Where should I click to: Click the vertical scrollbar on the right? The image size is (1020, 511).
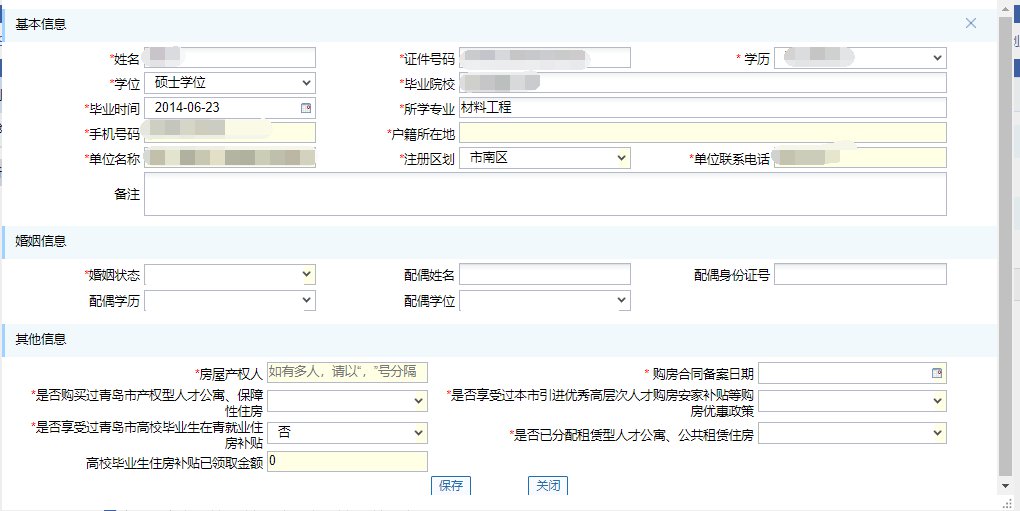click(x=1008, y=250)
